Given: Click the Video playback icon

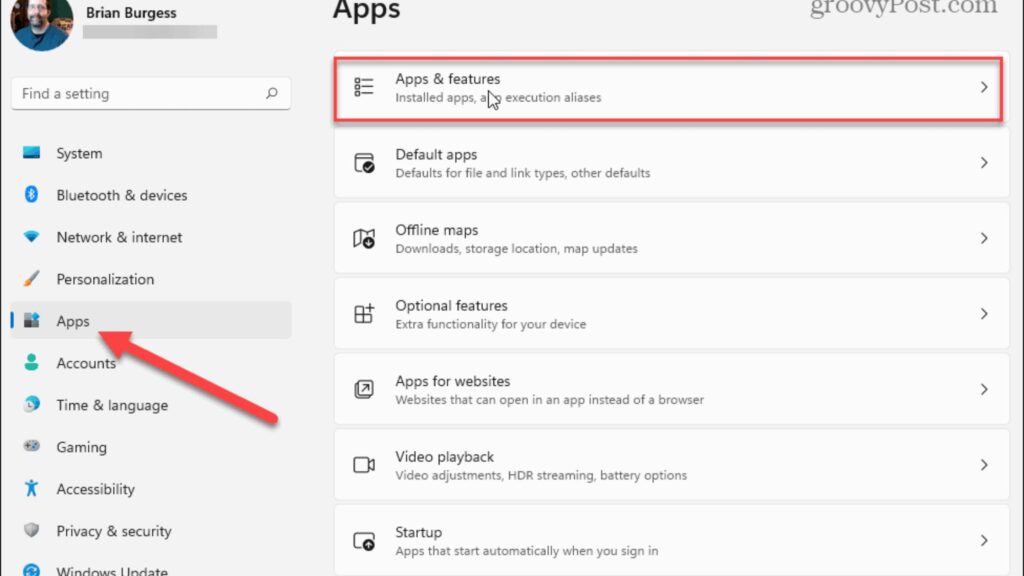Looking at the screenshot, I should coord(364,465).
